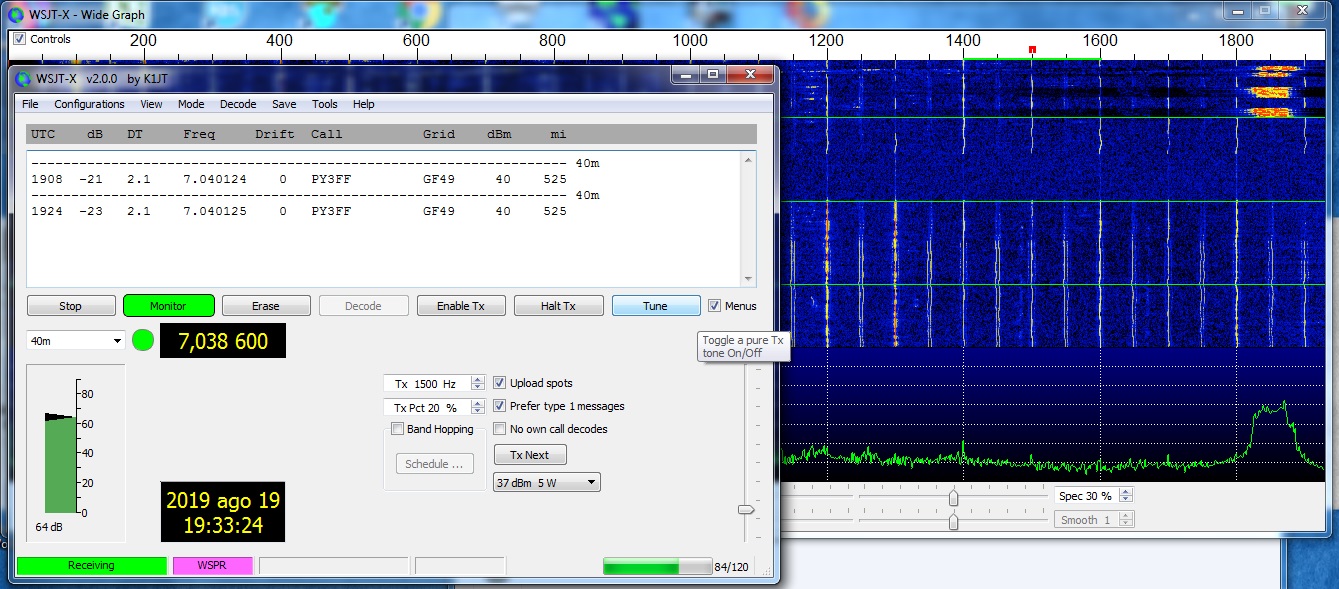Click the Spec 30 % field in Wide Graph
This screenshot has width=1339, height=589.
[1087, 496]
